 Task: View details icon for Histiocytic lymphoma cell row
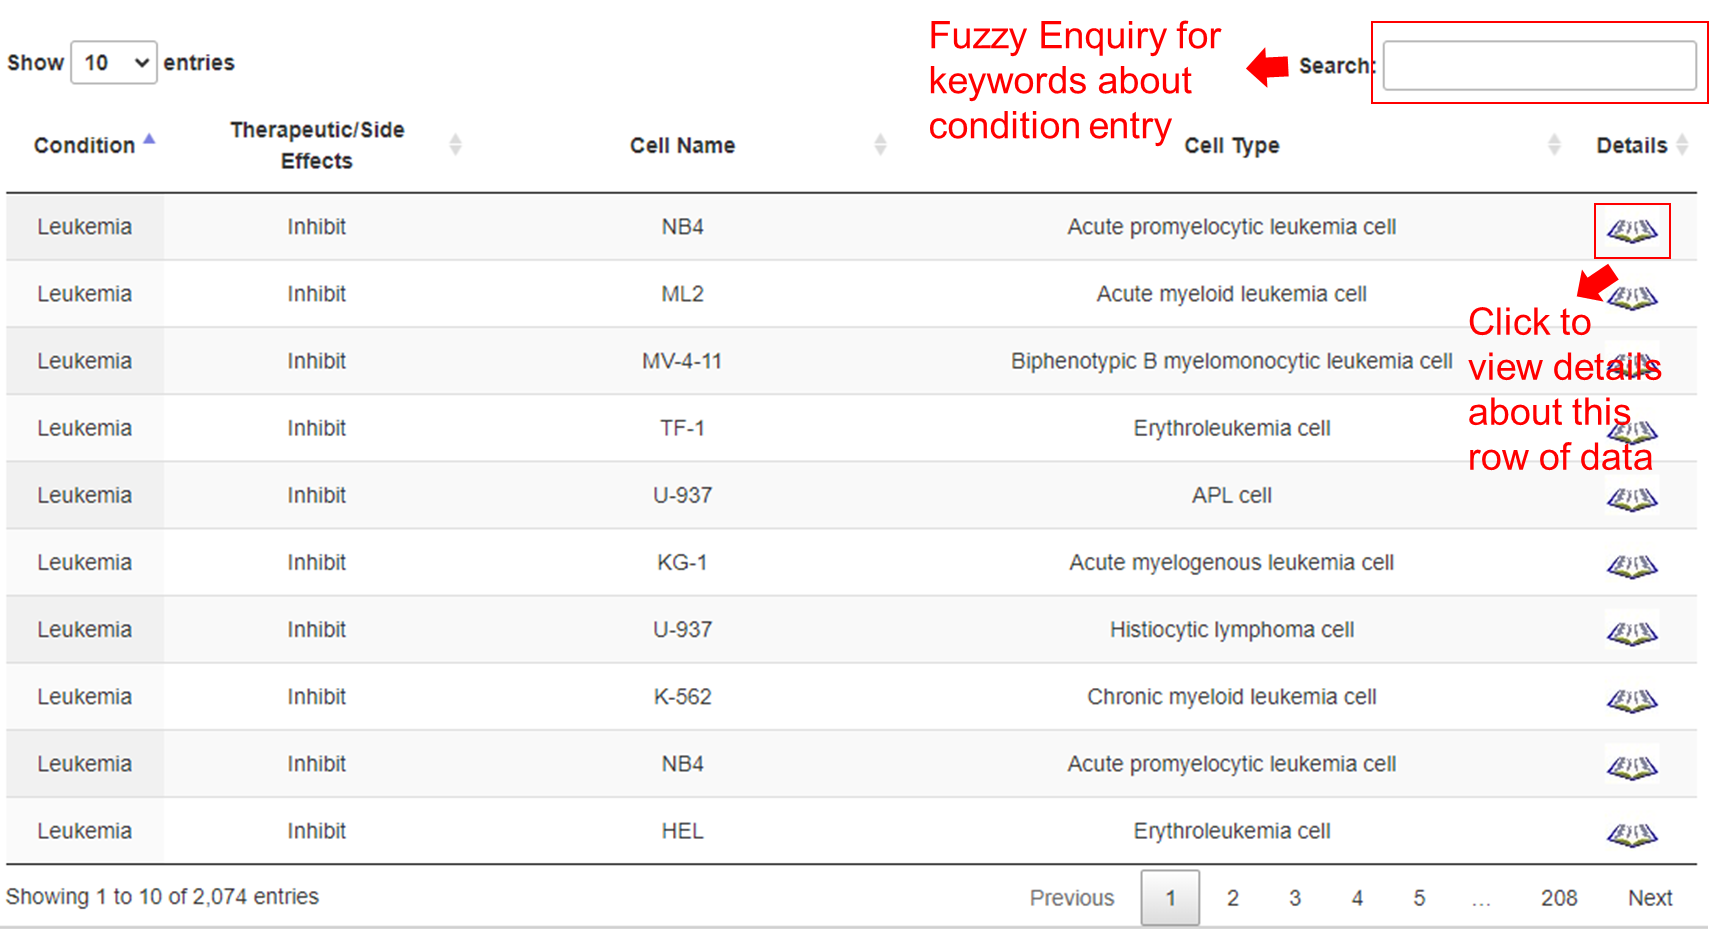coord(1632,633)
